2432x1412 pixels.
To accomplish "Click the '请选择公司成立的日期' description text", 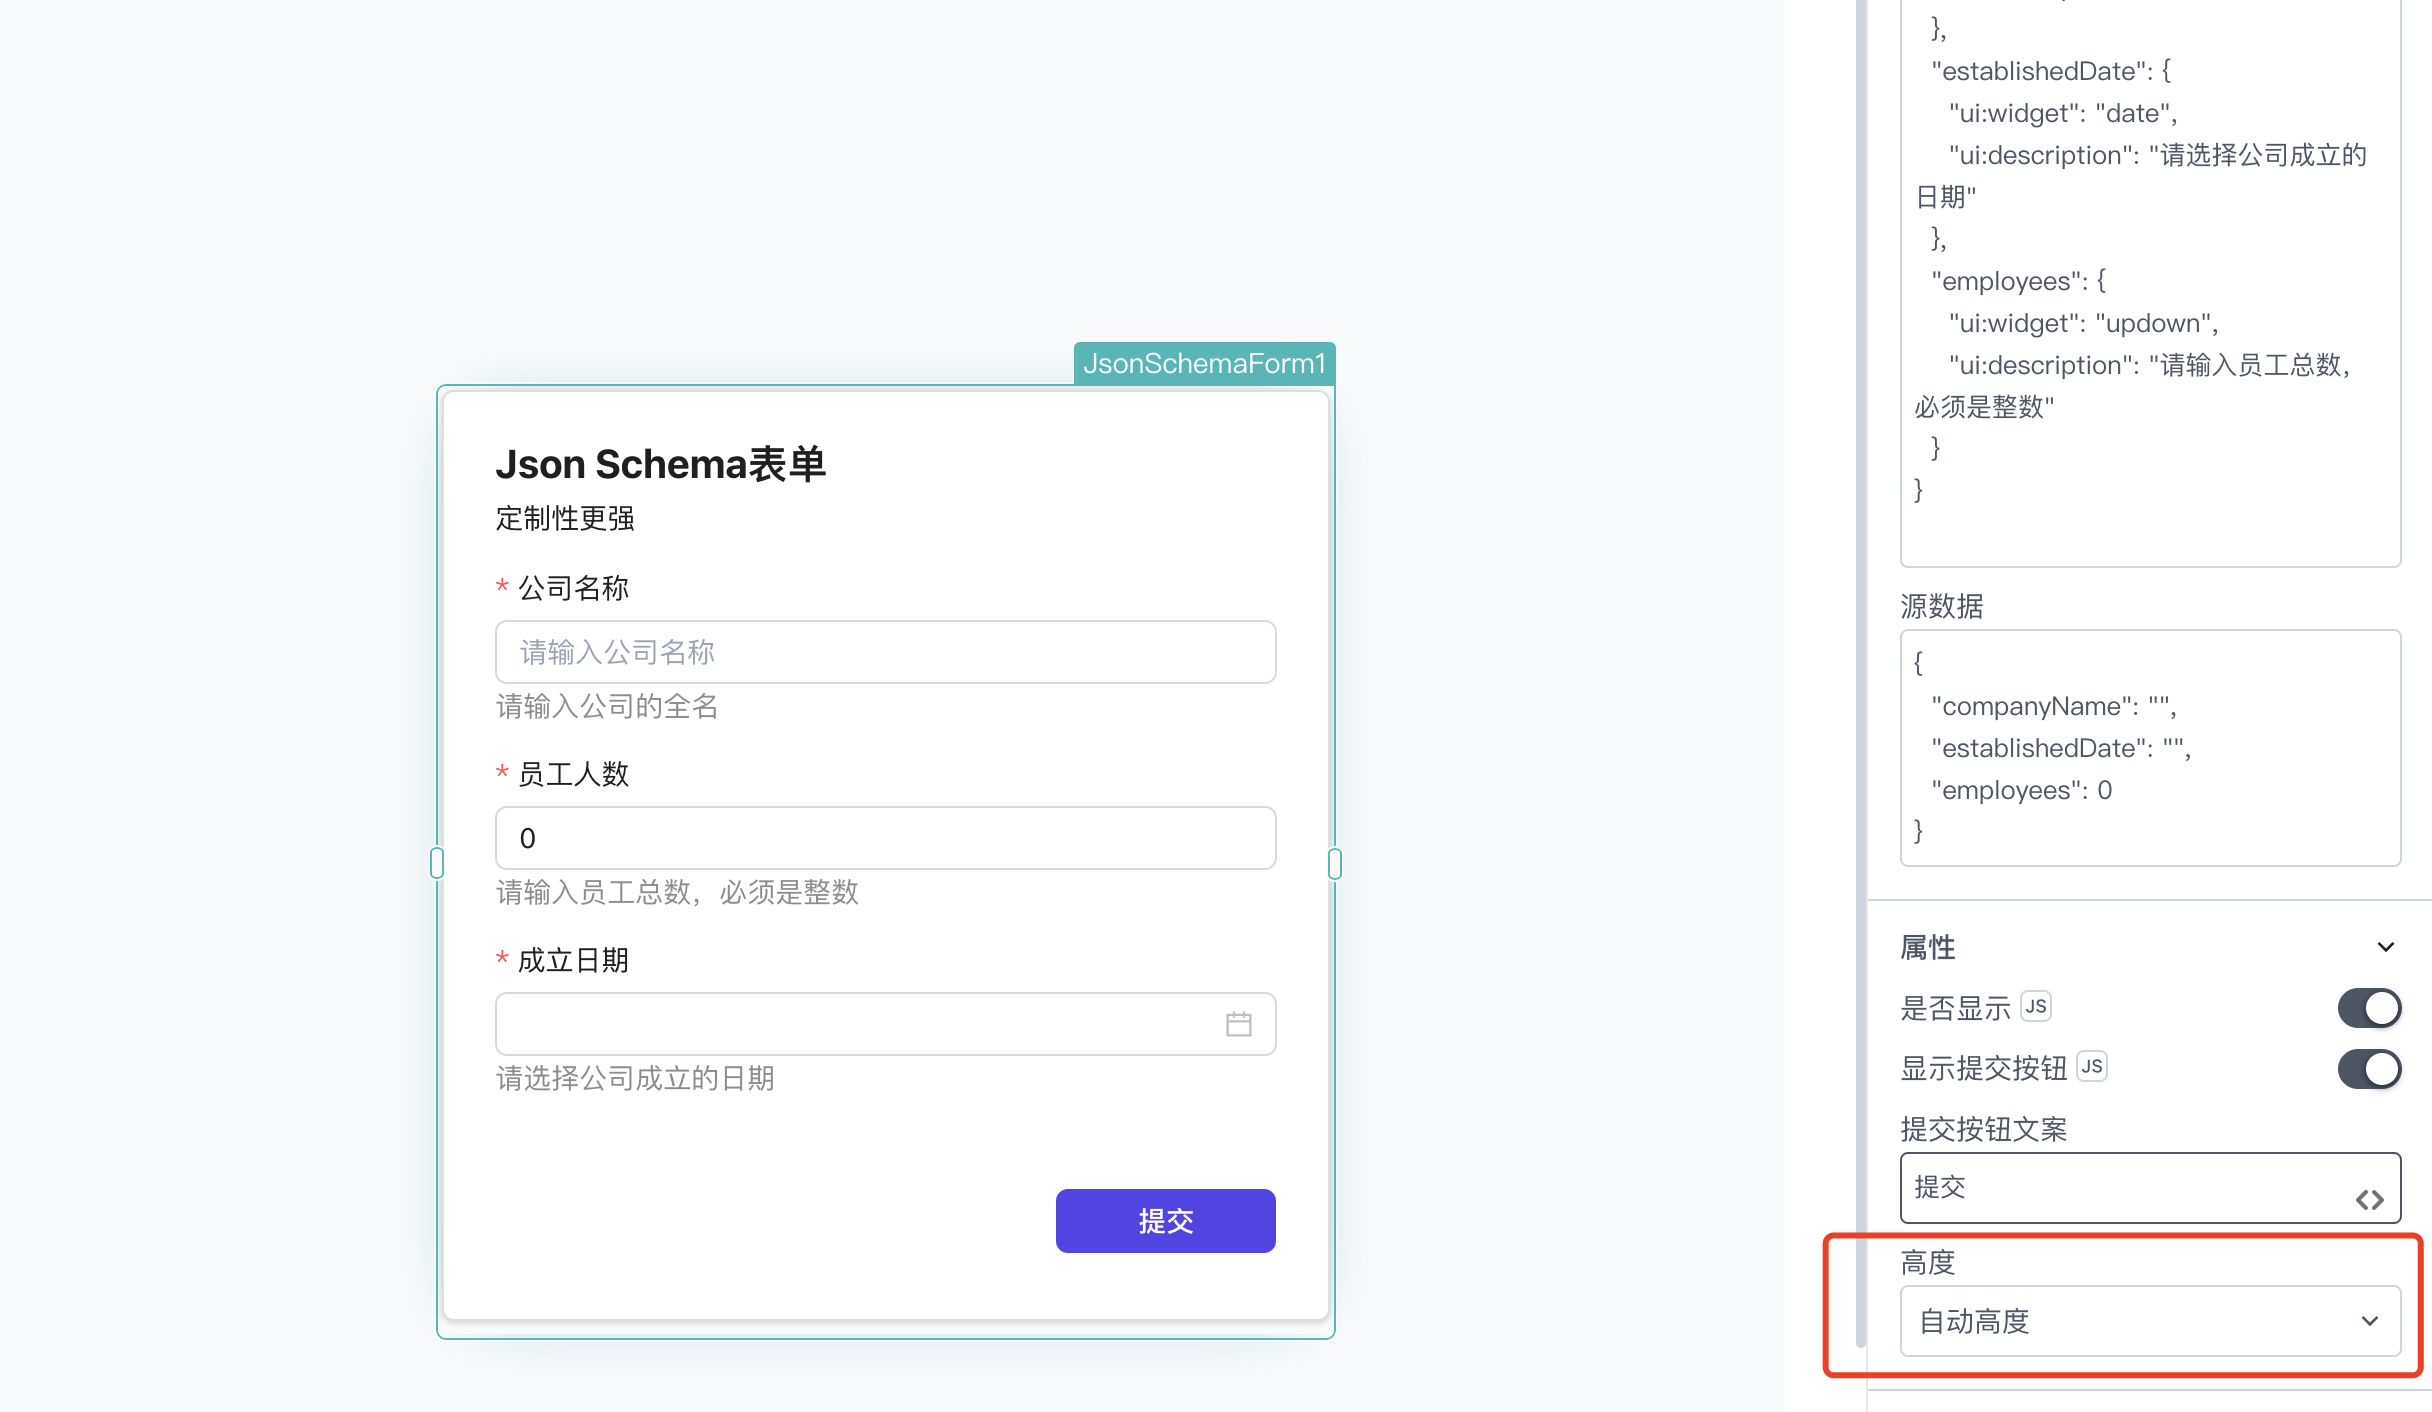I will (x=635, y=1078).
